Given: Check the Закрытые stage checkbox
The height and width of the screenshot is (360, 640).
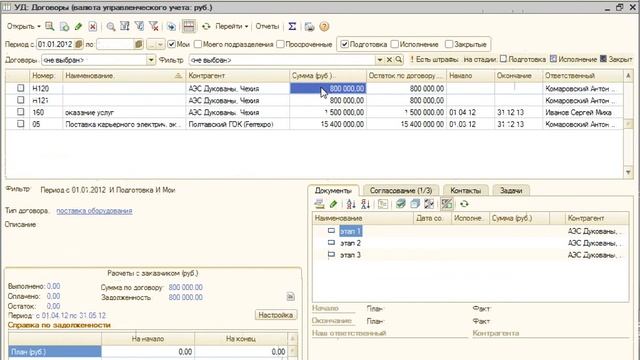Looking at the screenshot, I should tap(449, 44).
